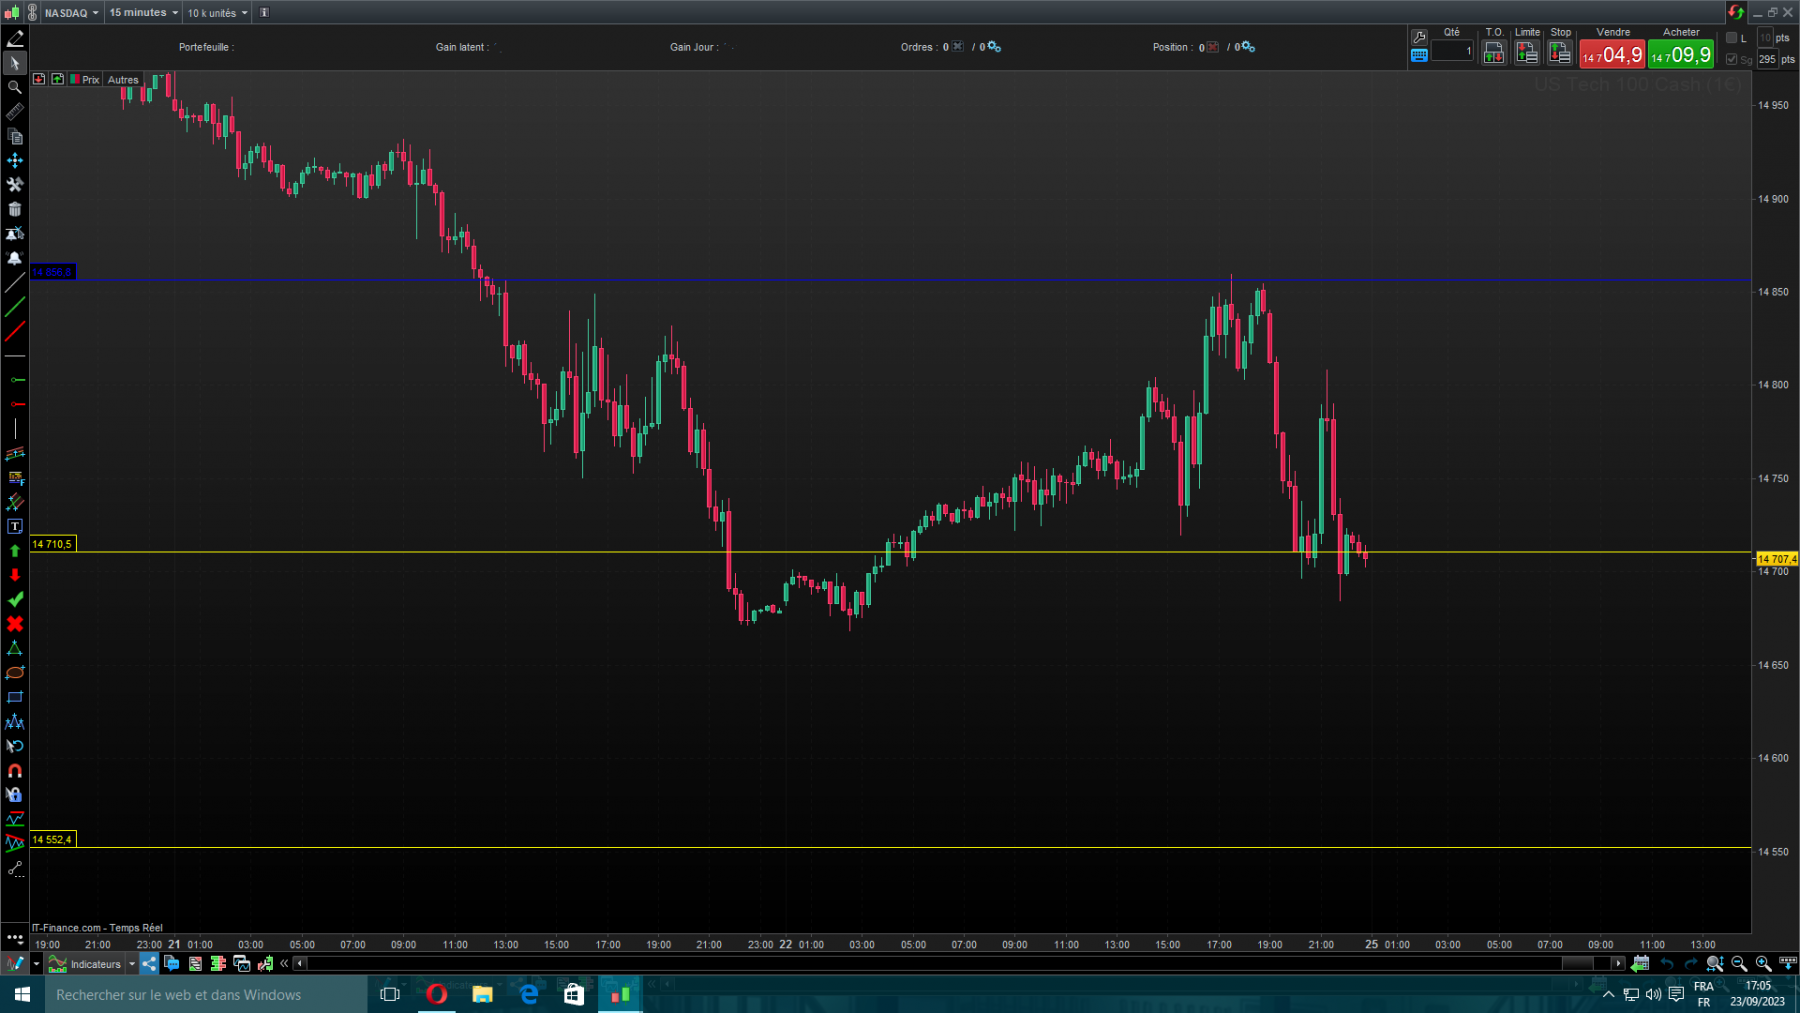Select the Prix tab
This screenshot has width=1800, height=1013.
click(86, 79)
